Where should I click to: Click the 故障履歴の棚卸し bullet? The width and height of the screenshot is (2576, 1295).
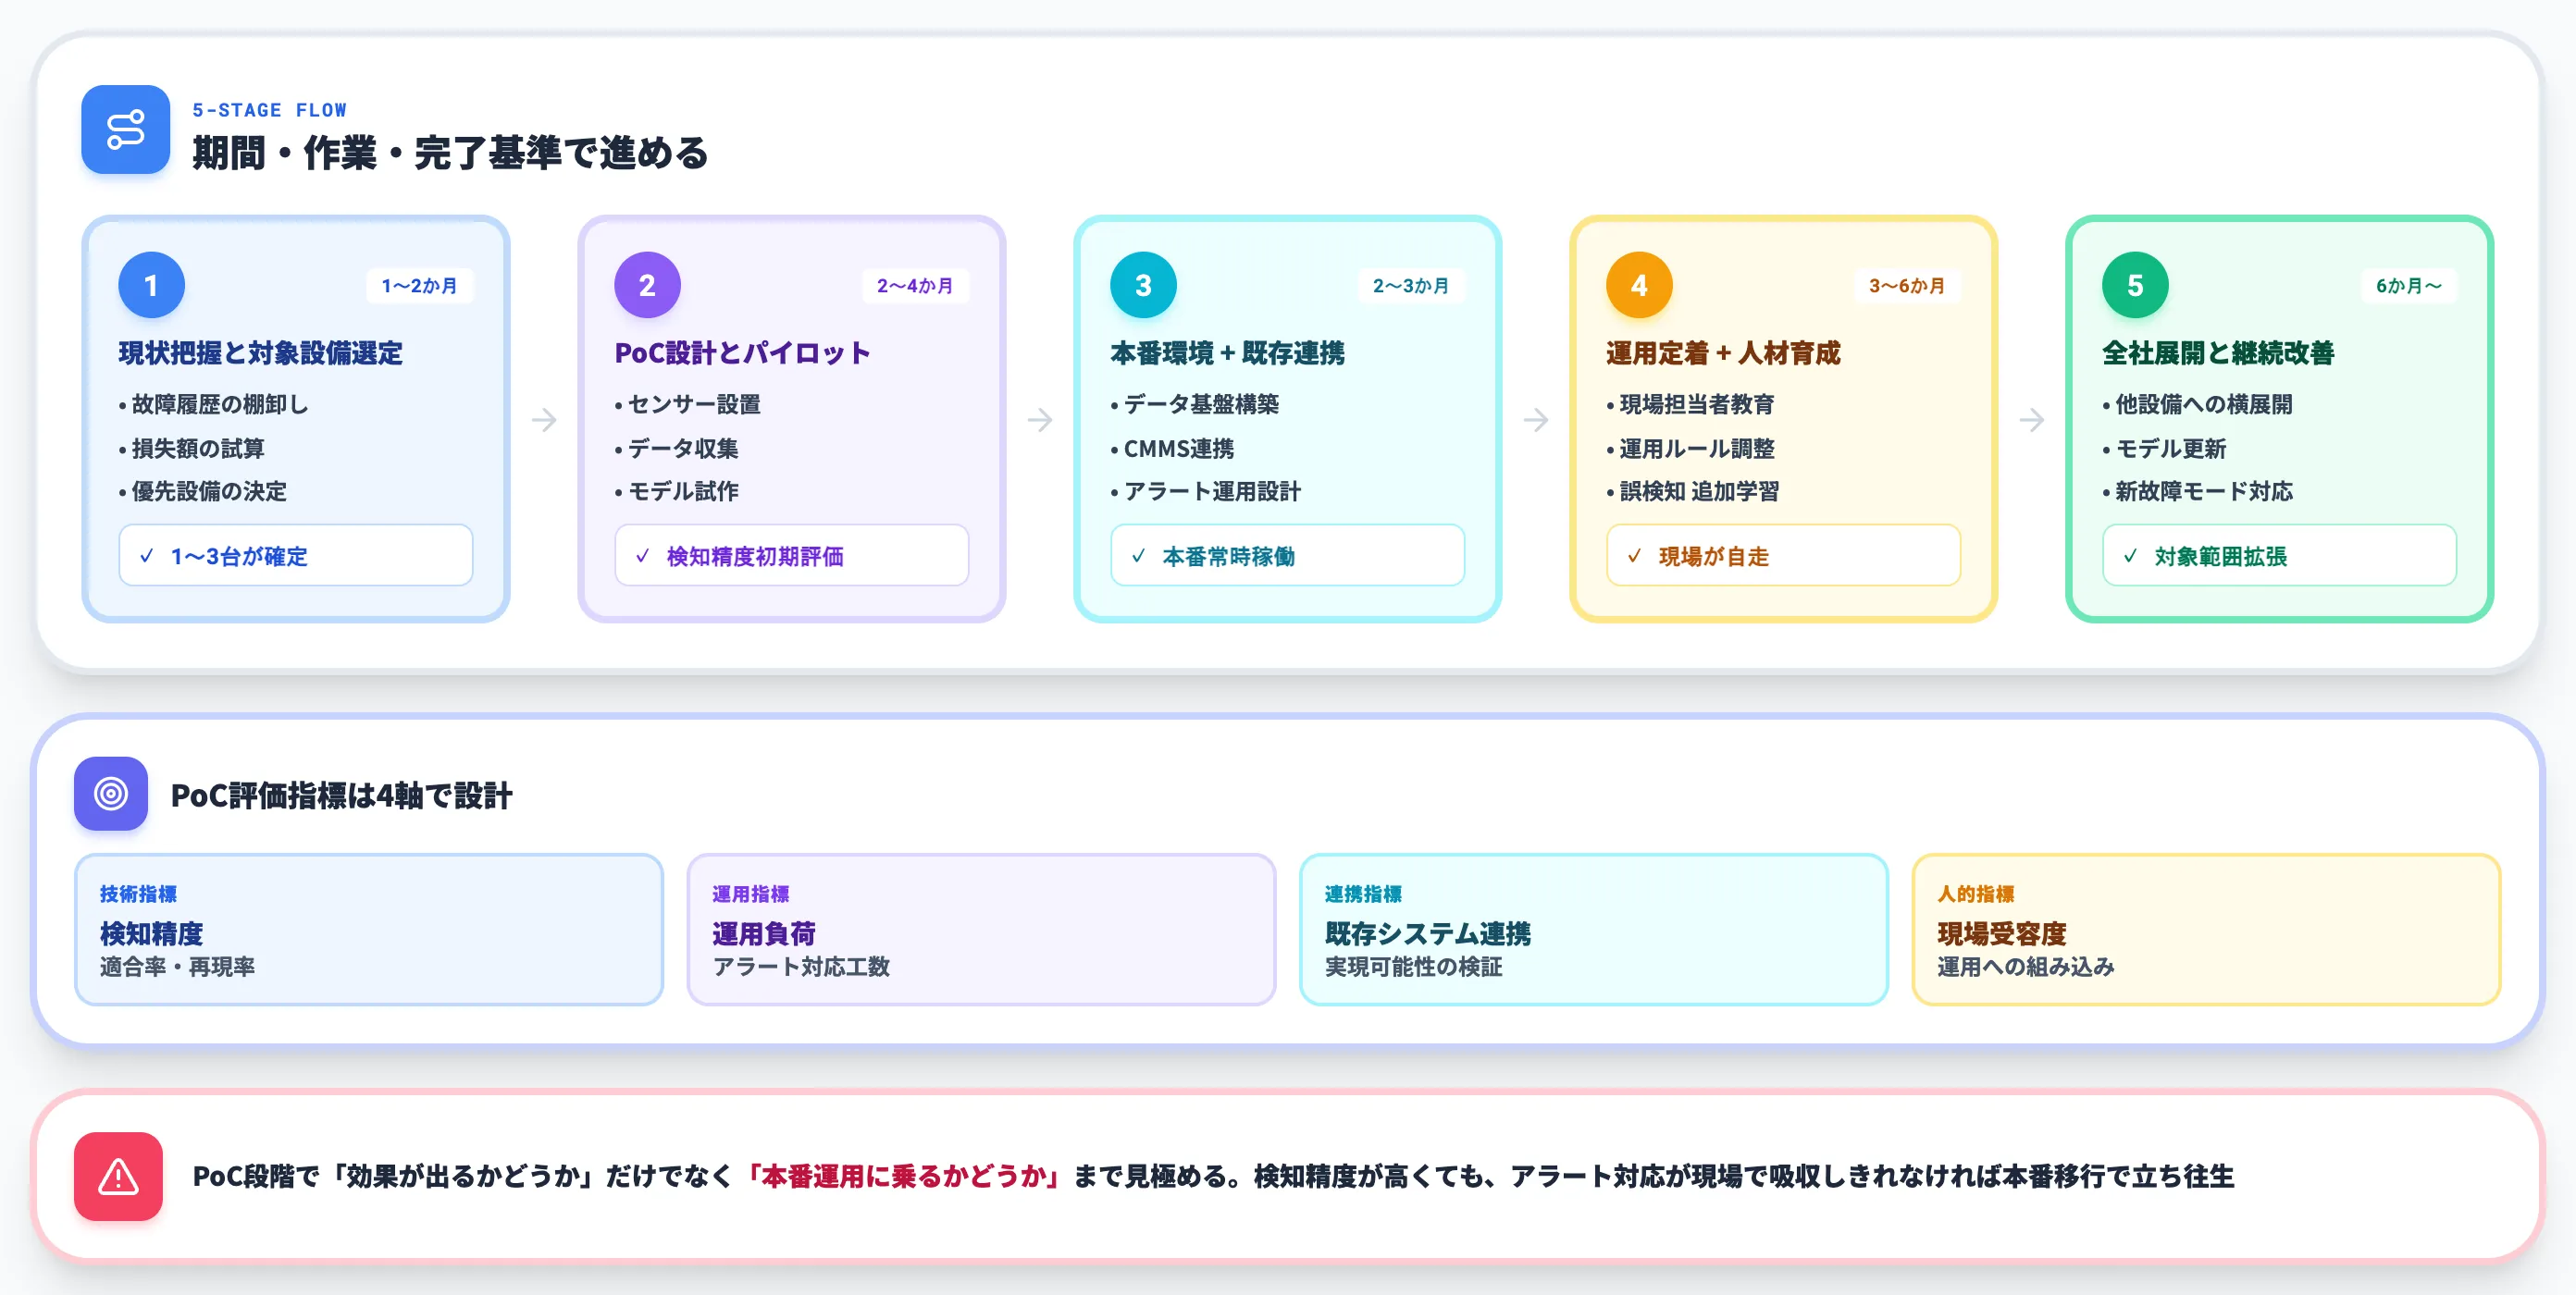click(213, 404)
